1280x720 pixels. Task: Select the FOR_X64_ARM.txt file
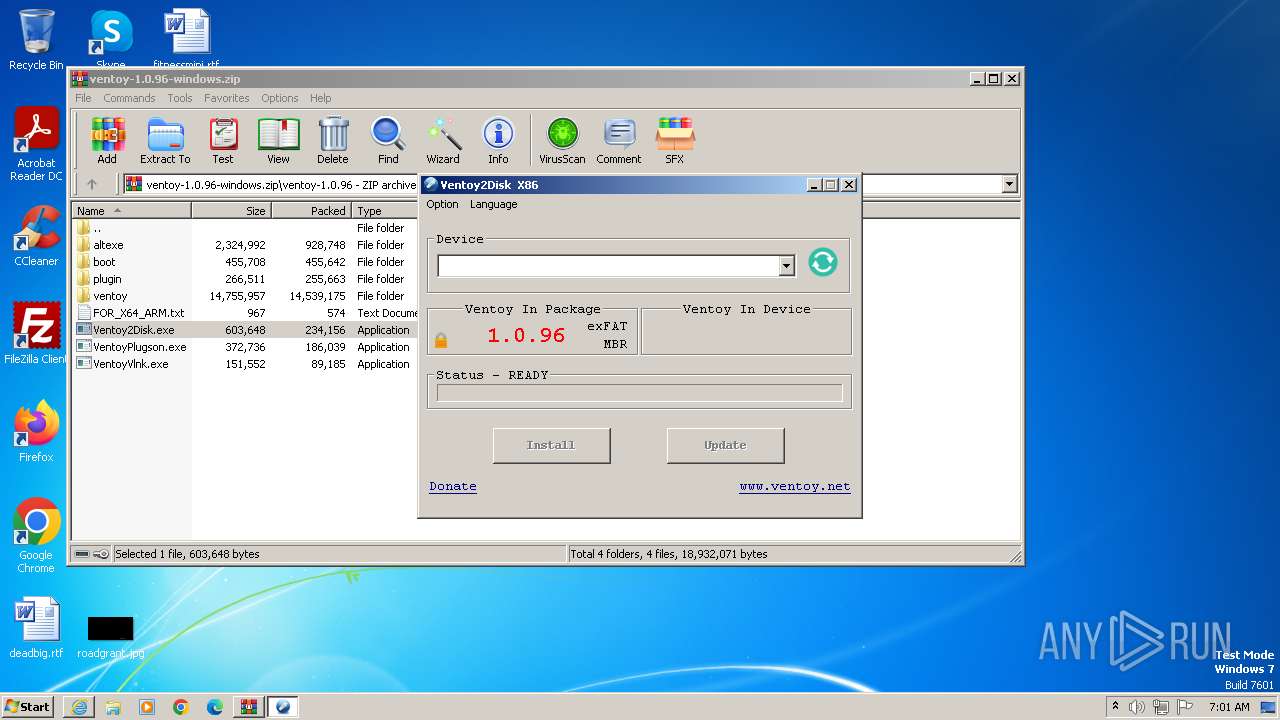coord(245,313)
